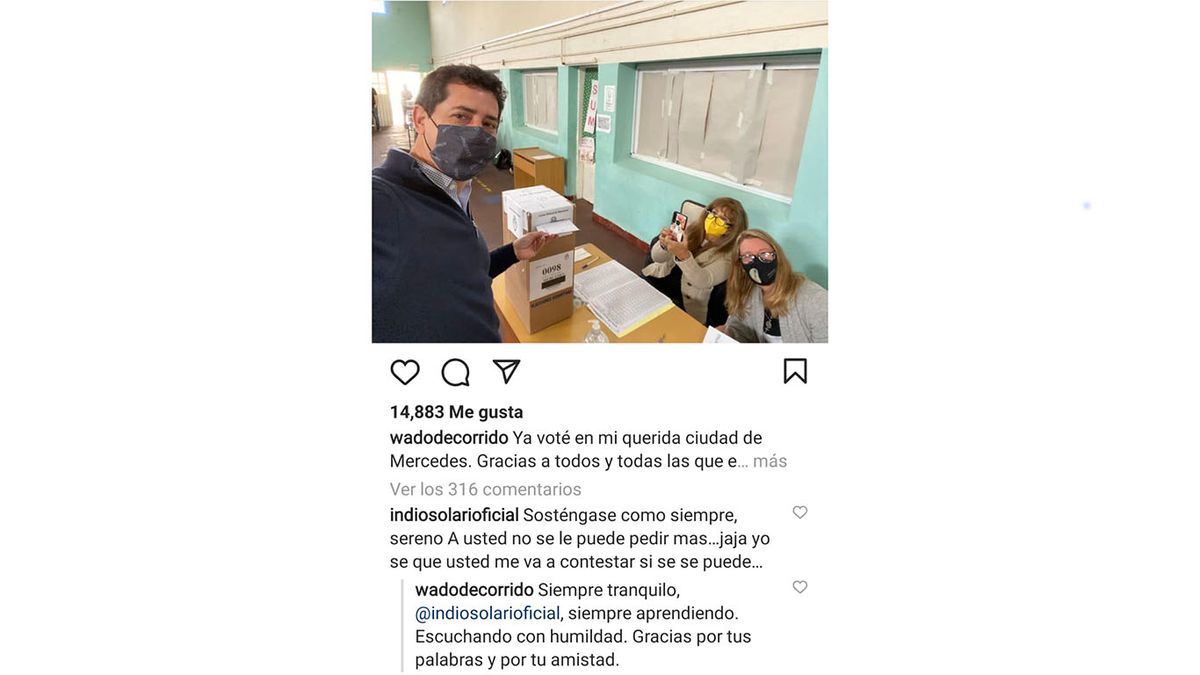
Task: Tap the ballot box in the photo
Action: (x=539, y=257)
